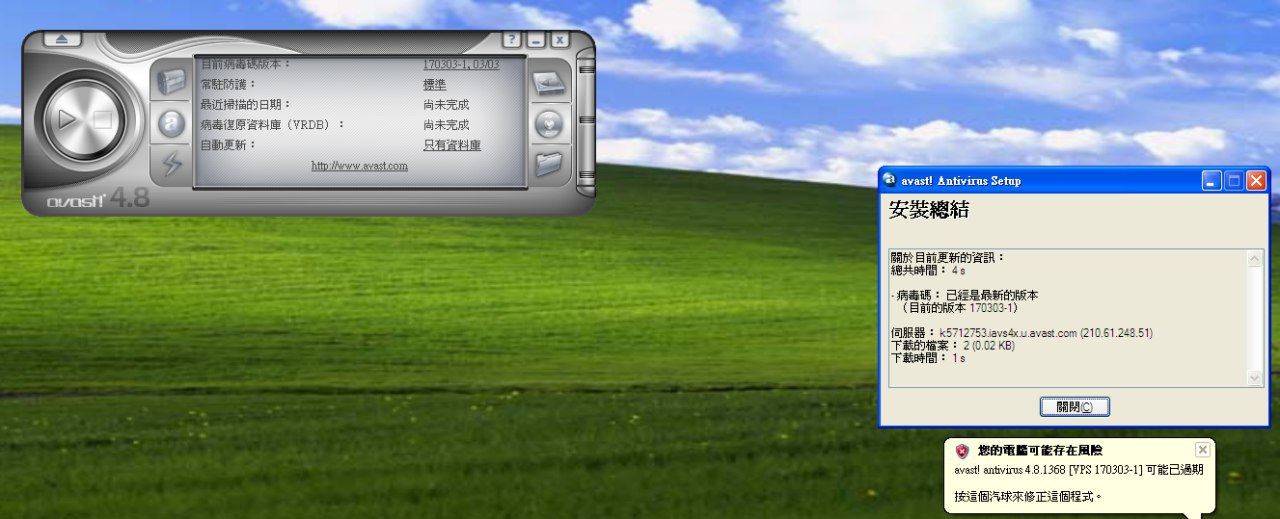This screenshot has height=519, width=1280.
Task: Select local hard disks scan icon
Action: pos(549,84)
